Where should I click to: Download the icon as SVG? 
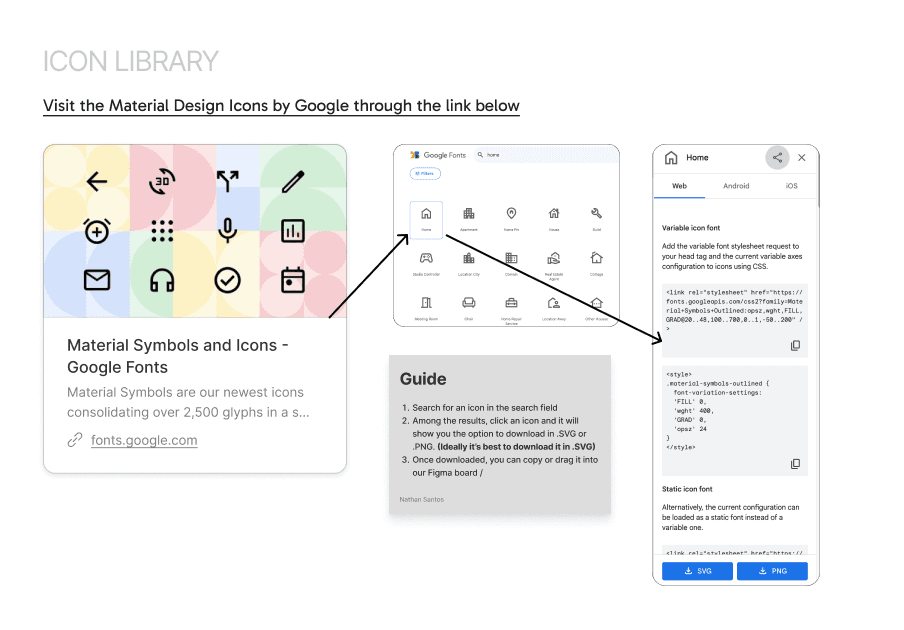pyautogui.click(x=697, y=571)
